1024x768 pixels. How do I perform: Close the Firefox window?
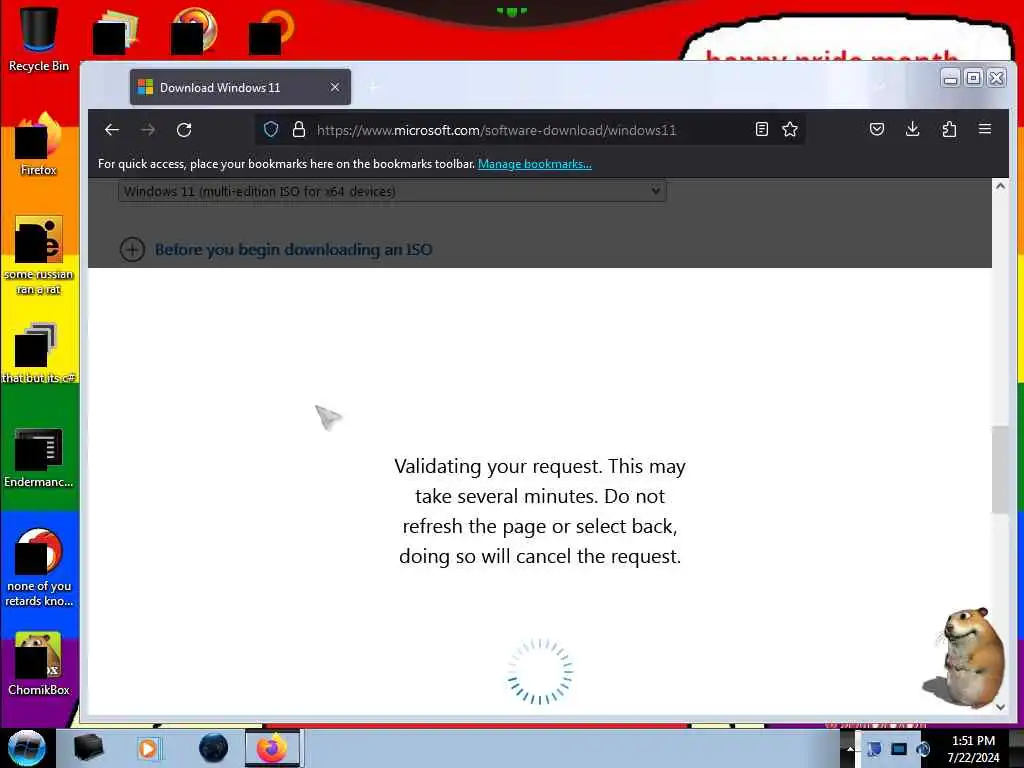click(x=997, y=78)
